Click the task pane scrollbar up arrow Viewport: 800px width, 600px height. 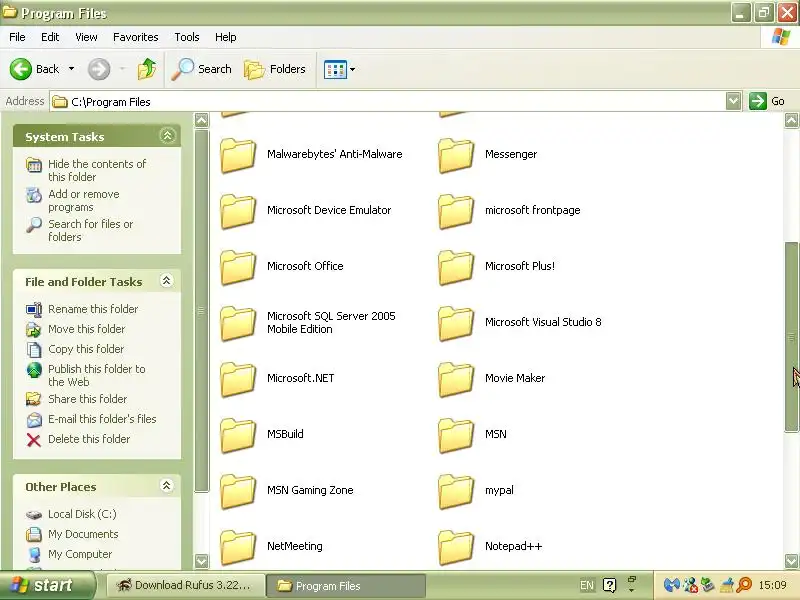(x=202, y=121)
